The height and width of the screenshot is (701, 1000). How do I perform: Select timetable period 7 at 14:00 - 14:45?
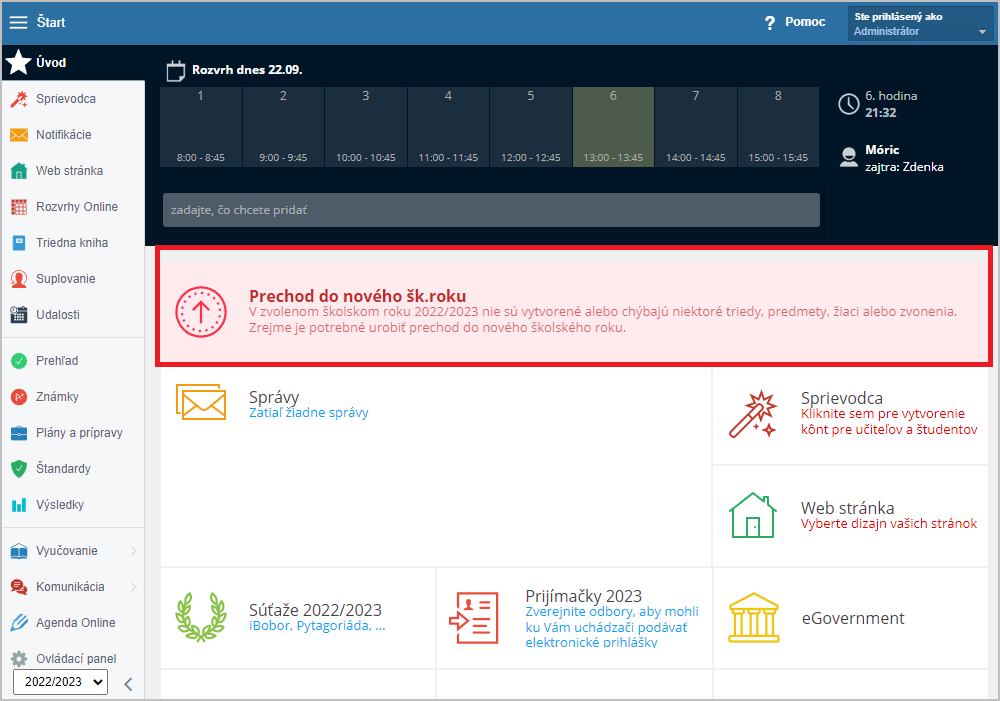696,127
